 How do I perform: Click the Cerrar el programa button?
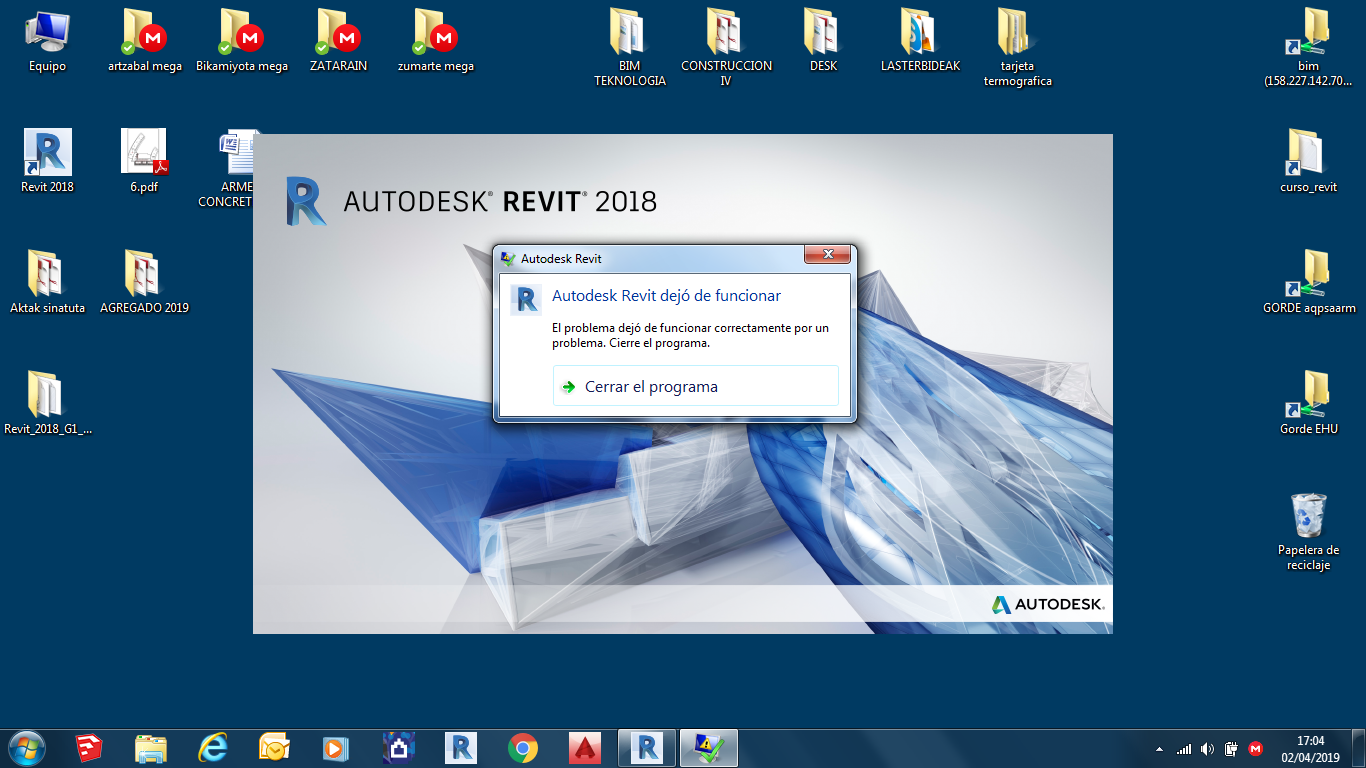click(695, 386)
